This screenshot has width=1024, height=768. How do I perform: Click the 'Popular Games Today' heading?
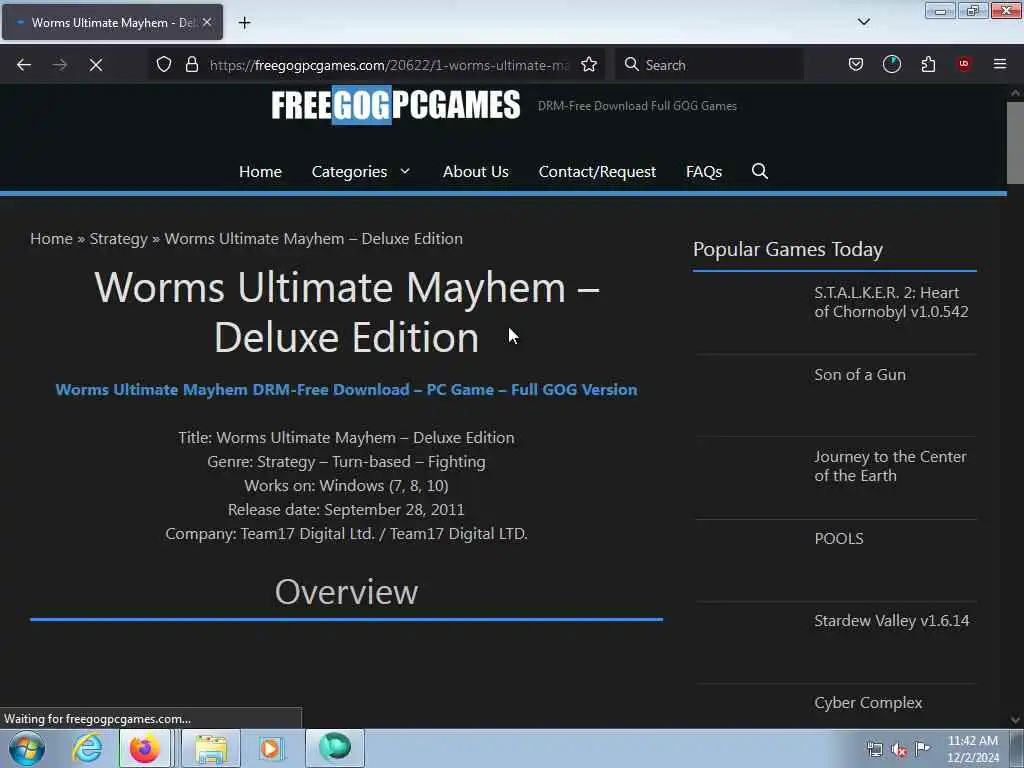(x=788, y=249)
